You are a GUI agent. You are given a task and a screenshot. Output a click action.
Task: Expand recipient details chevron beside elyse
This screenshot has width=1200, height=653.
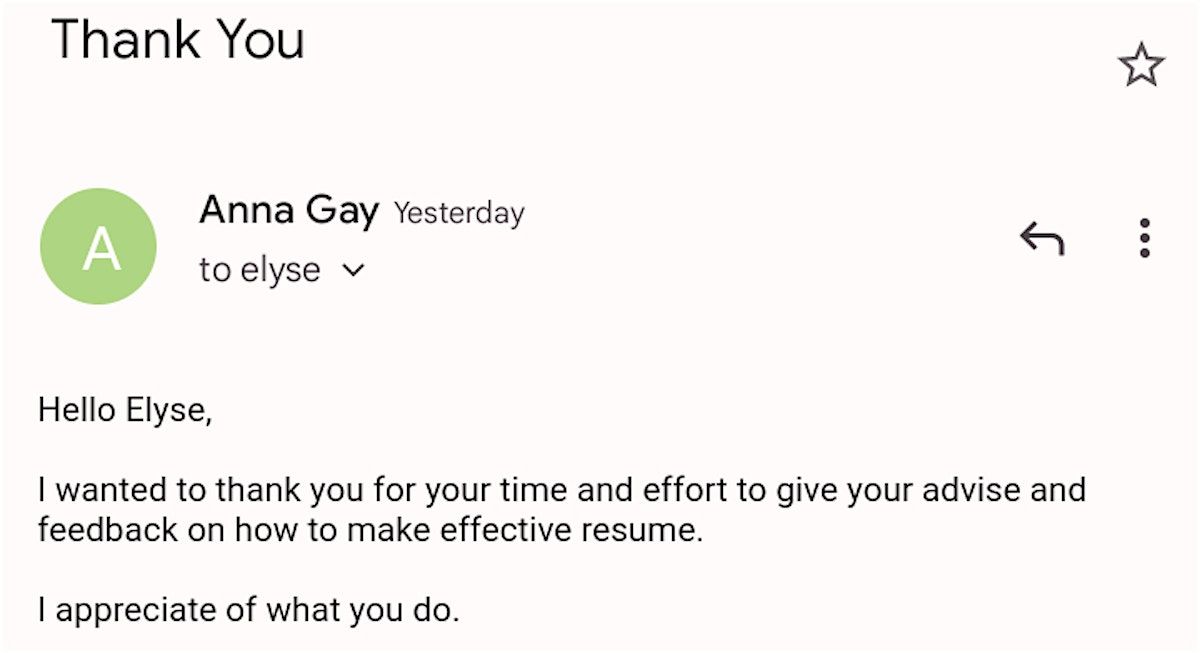(354, 270)
